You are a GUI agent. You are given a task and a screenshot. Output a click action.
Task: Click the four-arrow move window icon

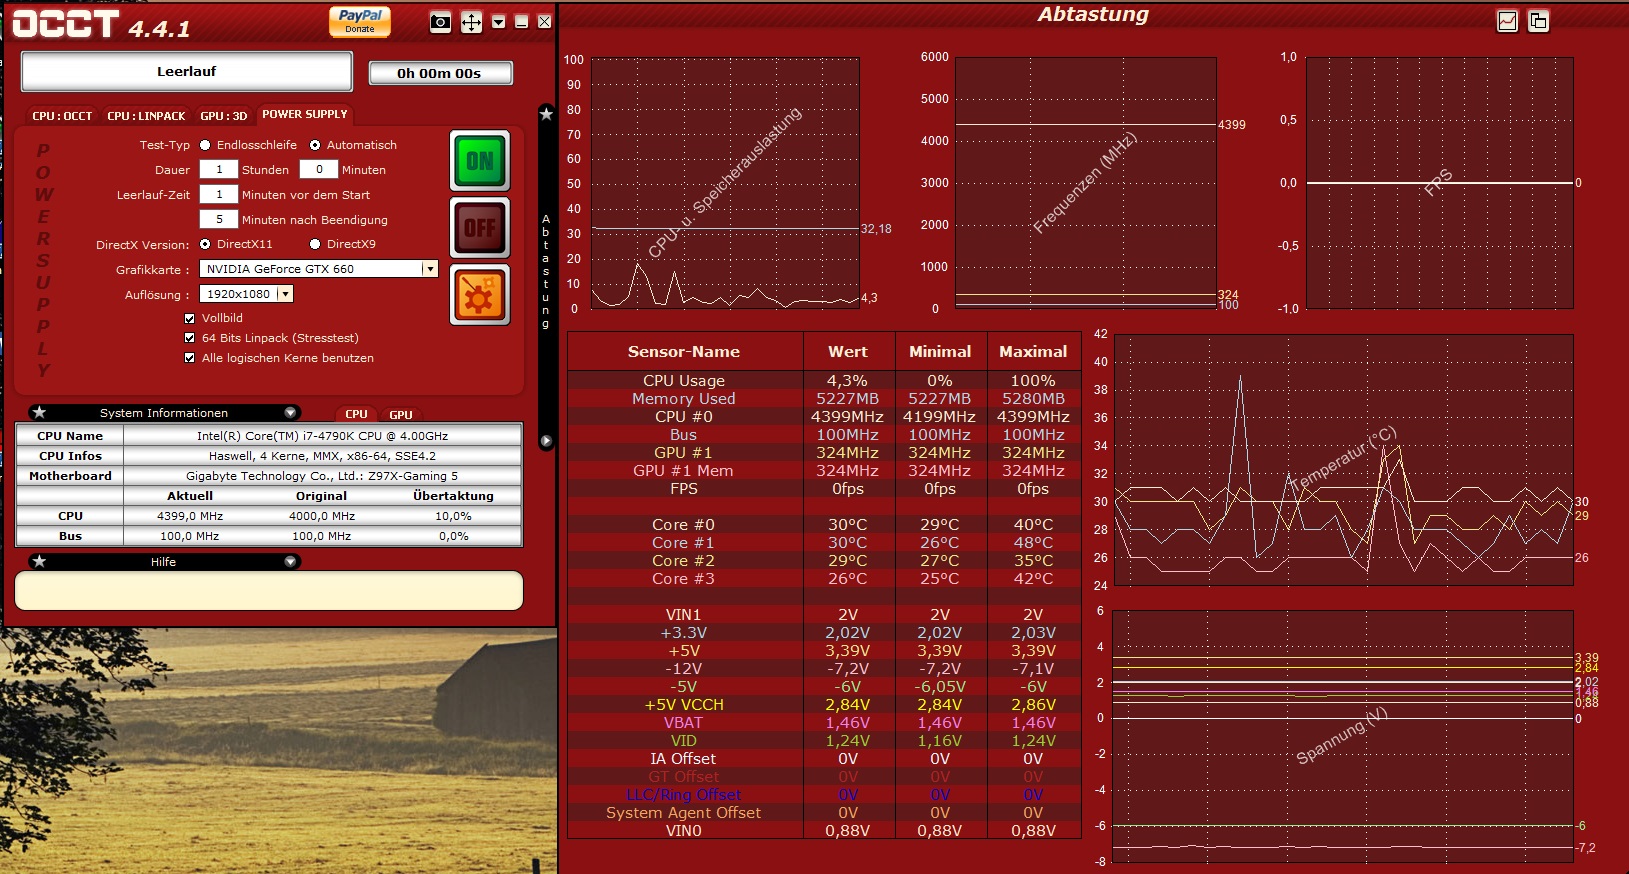(x=471, y=23)
